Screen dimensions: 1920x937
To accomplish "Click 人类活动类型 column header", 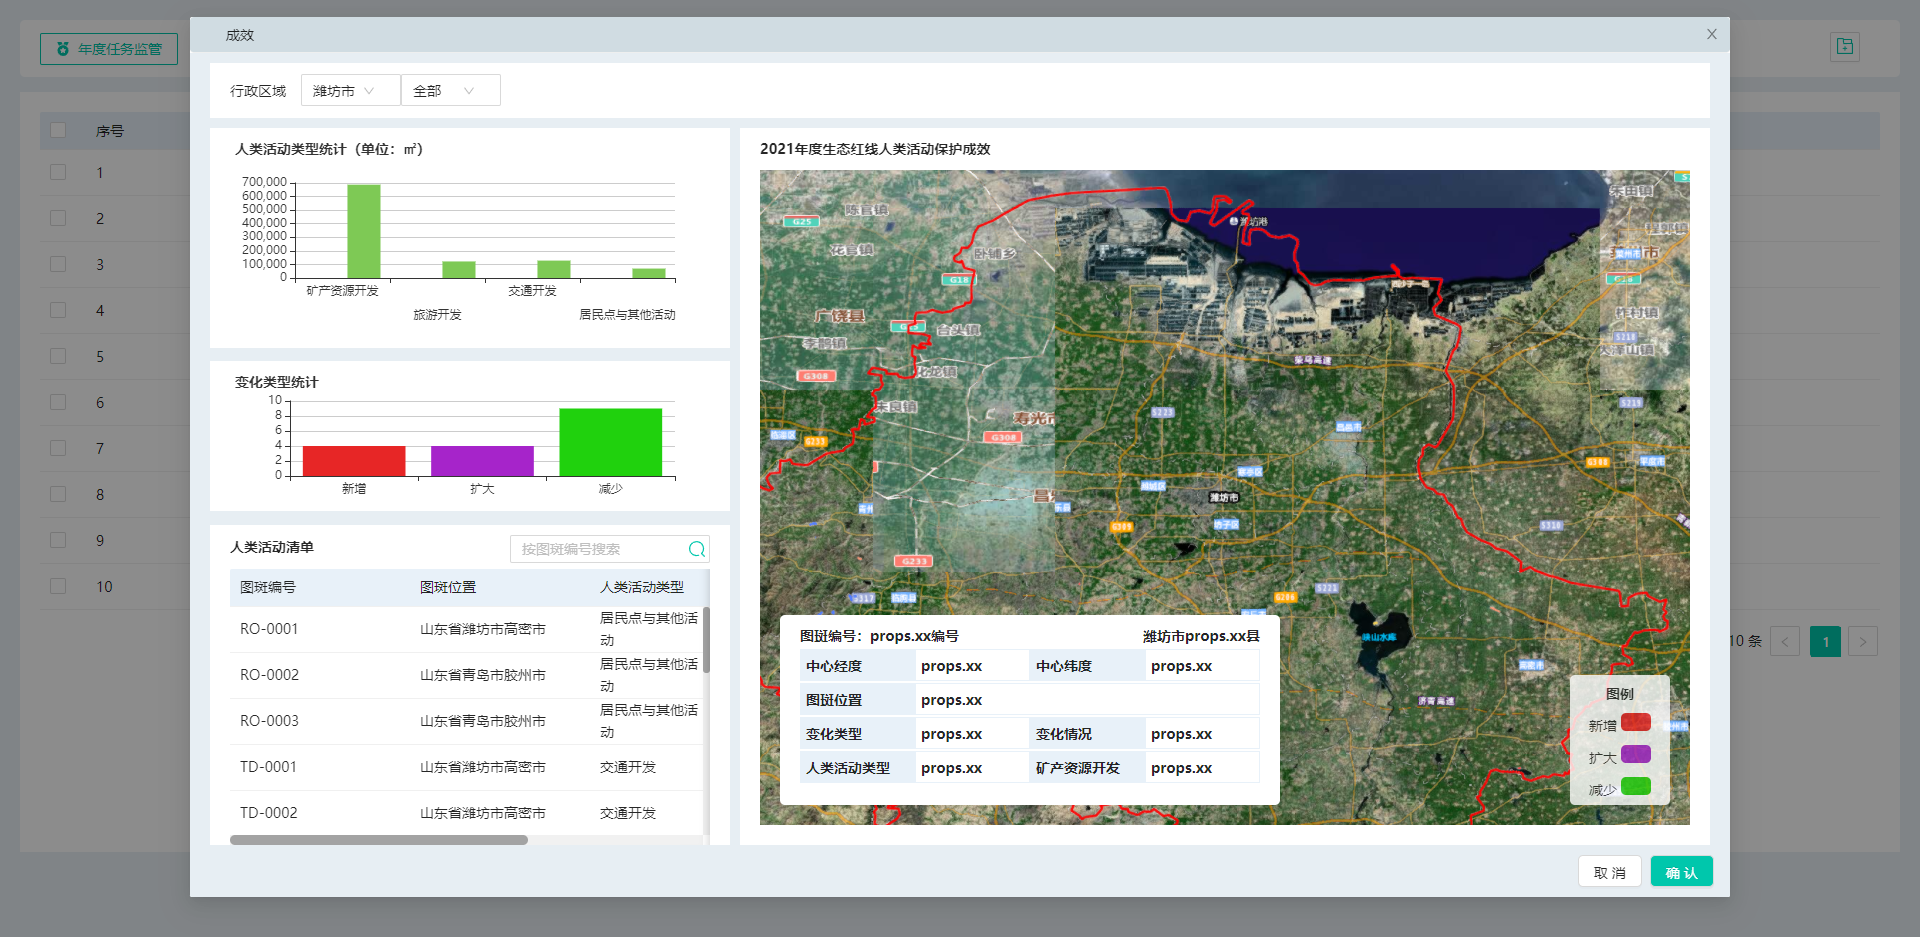I will tap(642, 587).
